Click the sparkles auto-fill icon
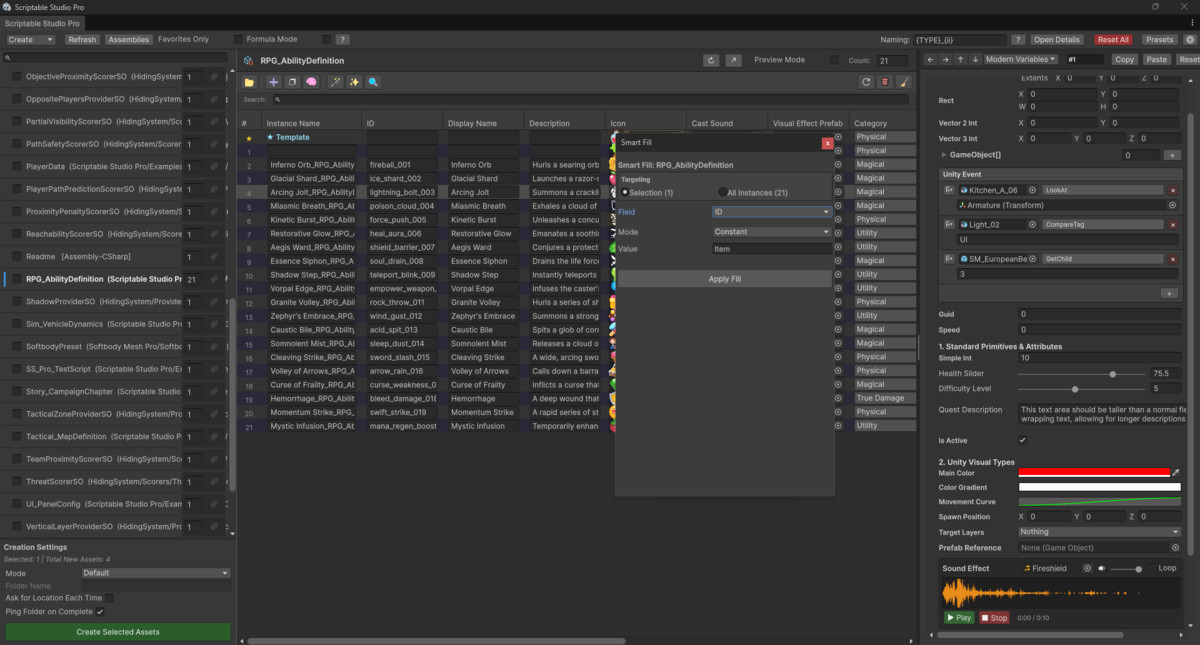This screenshot has width=1200, height=645. (353, 82)
